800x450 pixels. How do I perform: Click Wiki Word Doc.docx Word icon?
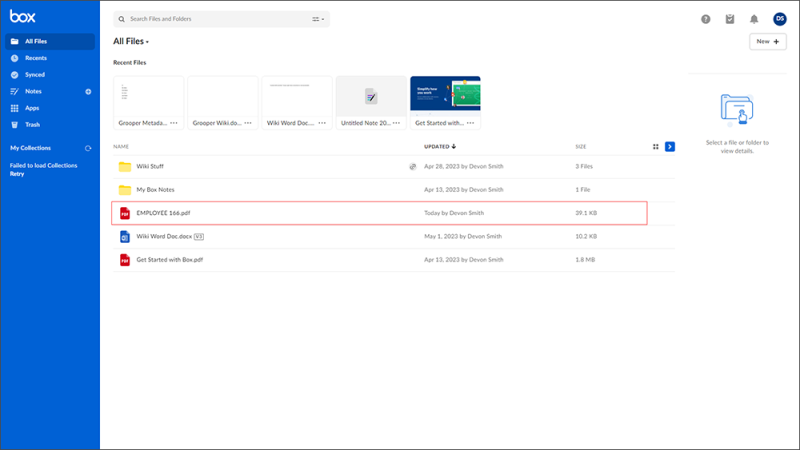pyautogui.click(x=124, y=237)
